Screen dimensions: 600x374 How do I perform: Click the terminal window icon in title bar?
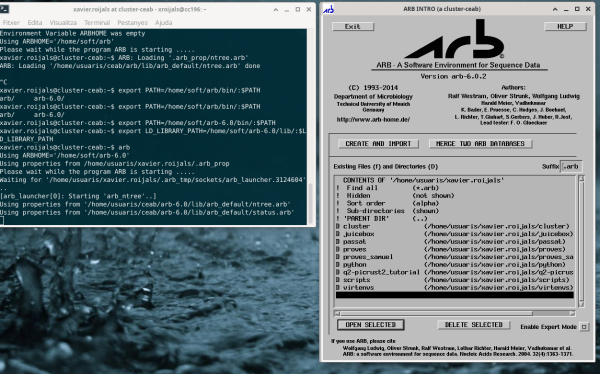coord(4,9)
